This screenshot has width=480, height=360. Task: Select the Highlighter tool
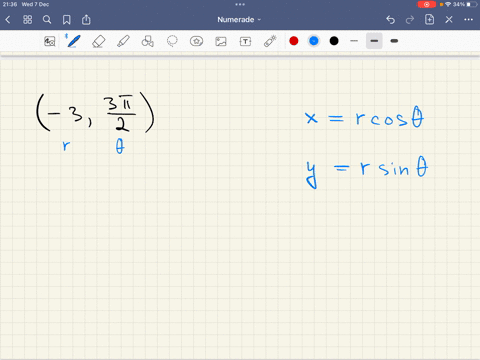tap(123, 41)
